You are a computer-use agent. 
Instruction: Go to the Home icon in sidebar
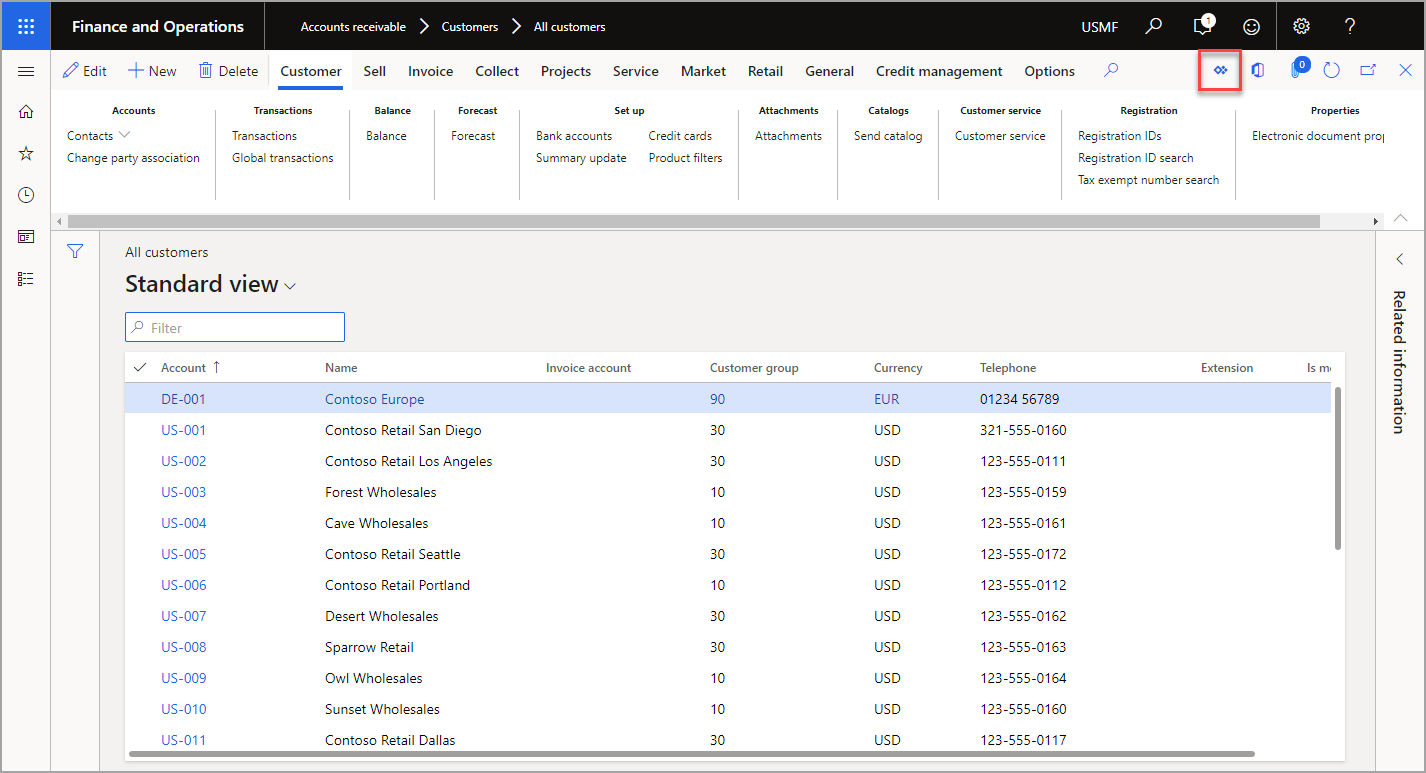click(x=26, y=112)
